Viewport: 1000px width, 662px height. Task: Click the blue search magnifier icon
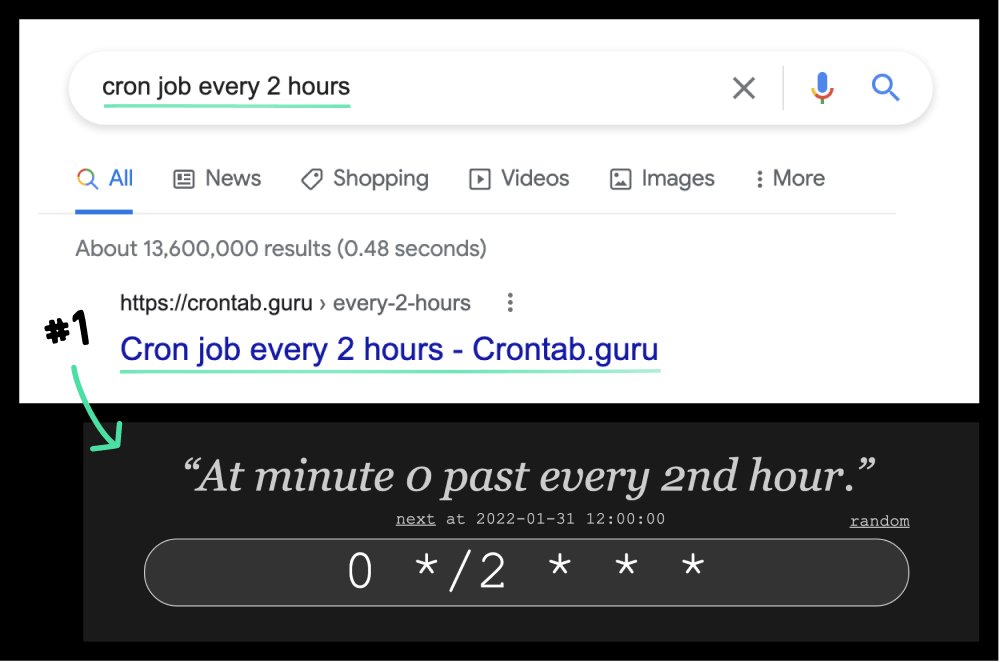click(885, 88)
